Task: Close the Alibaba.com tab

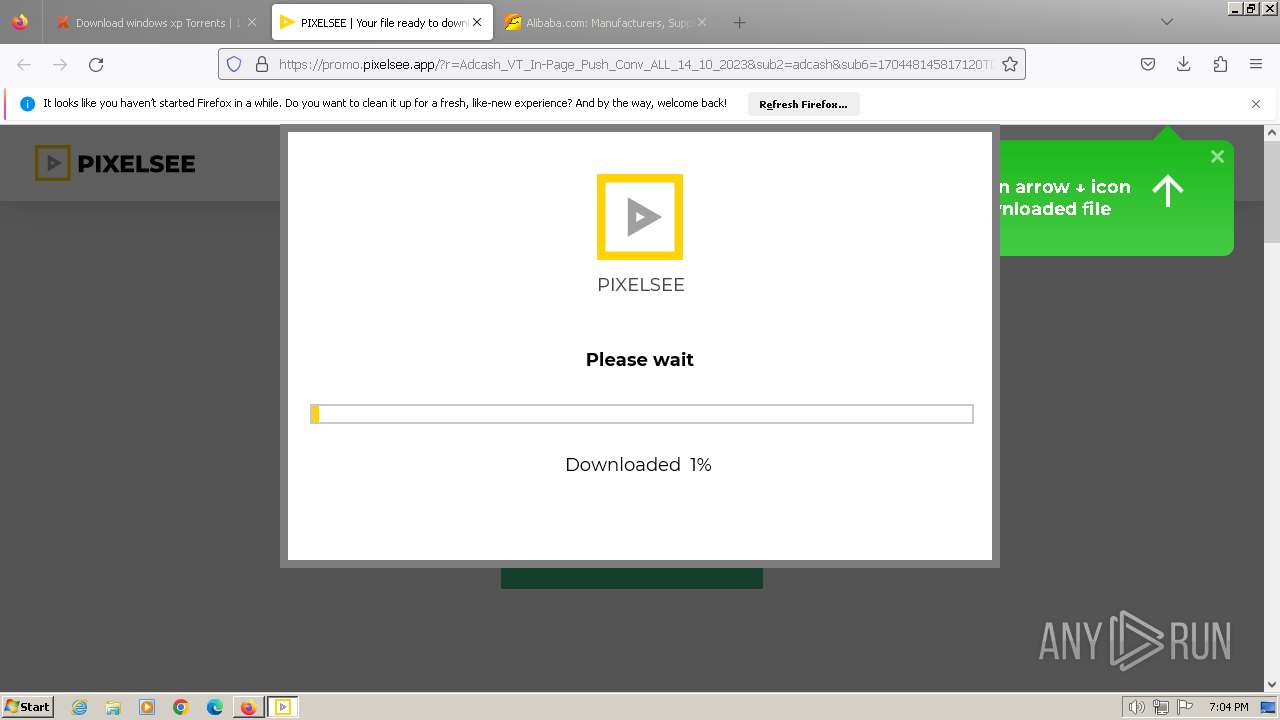Action: [701, 22]
